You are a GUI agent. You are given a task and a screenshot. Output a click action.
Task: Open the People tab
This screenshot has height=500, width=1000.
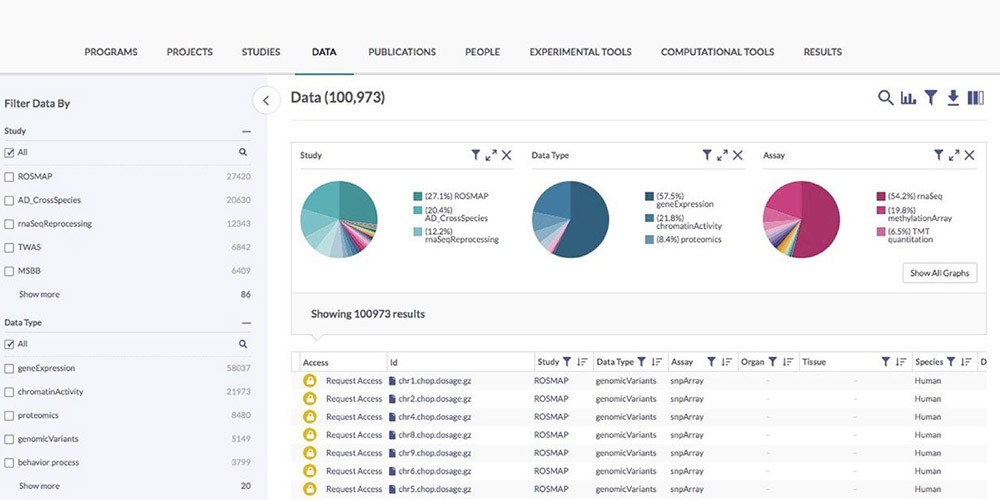(x=482, y=52)
